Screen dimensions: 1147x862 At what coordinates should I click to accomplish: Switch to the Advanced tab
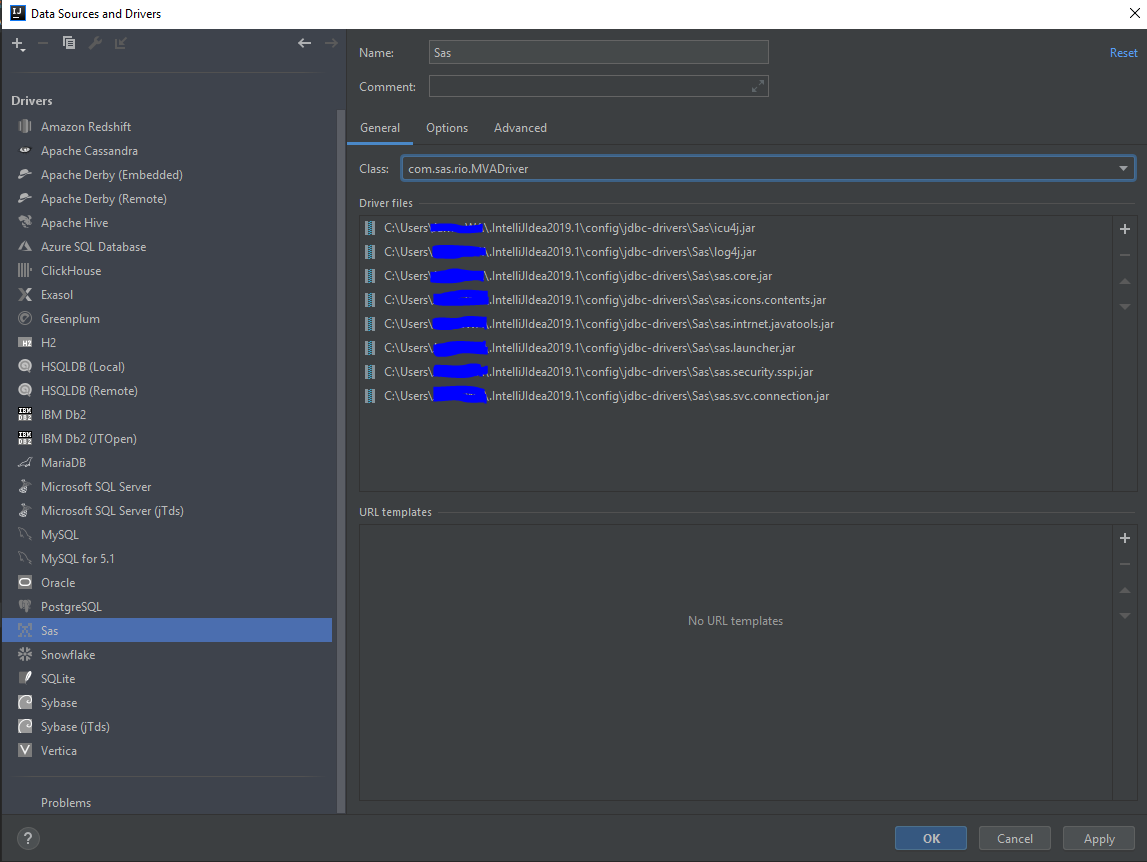pos(520,128)
